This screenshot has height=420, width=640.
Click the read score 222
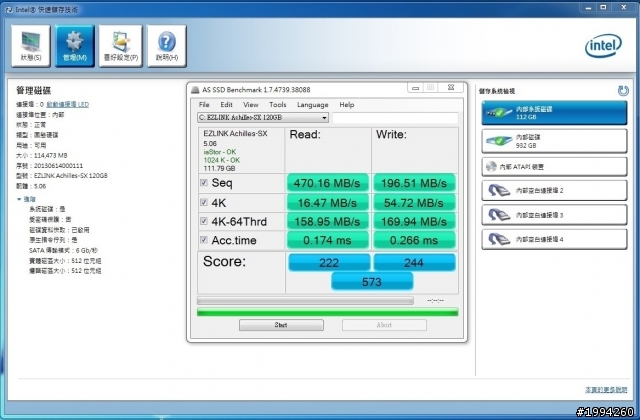click(329, 262)
